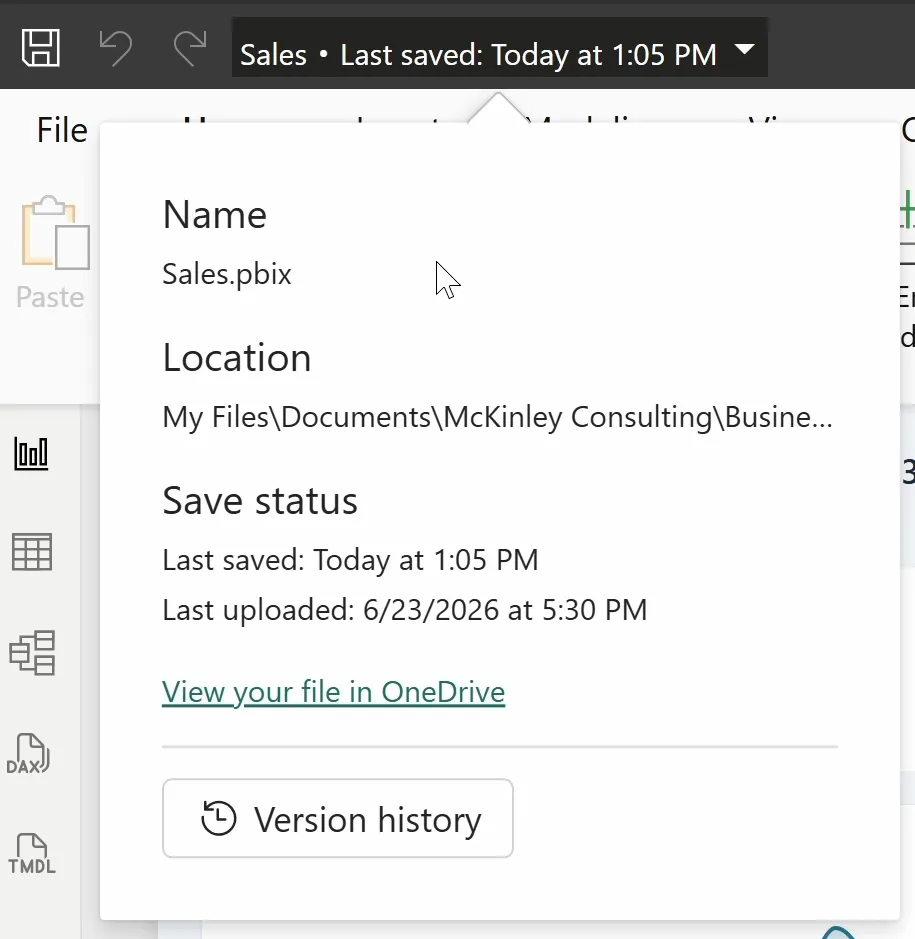Viewport: 915px width, 939px height.
Task: Switch to Table view icon
Action: (x=32, y=552)
